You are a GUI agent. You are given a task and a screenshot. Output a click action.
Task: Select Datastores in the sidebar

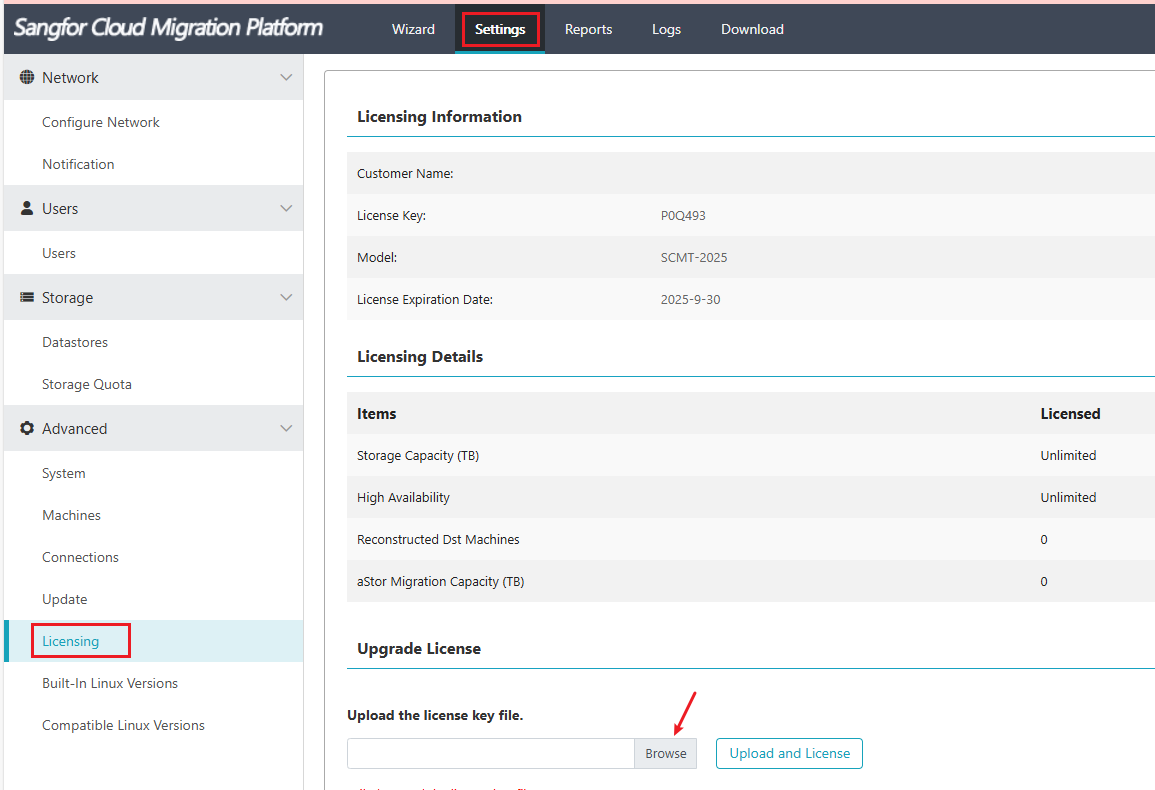pos(75,343)
